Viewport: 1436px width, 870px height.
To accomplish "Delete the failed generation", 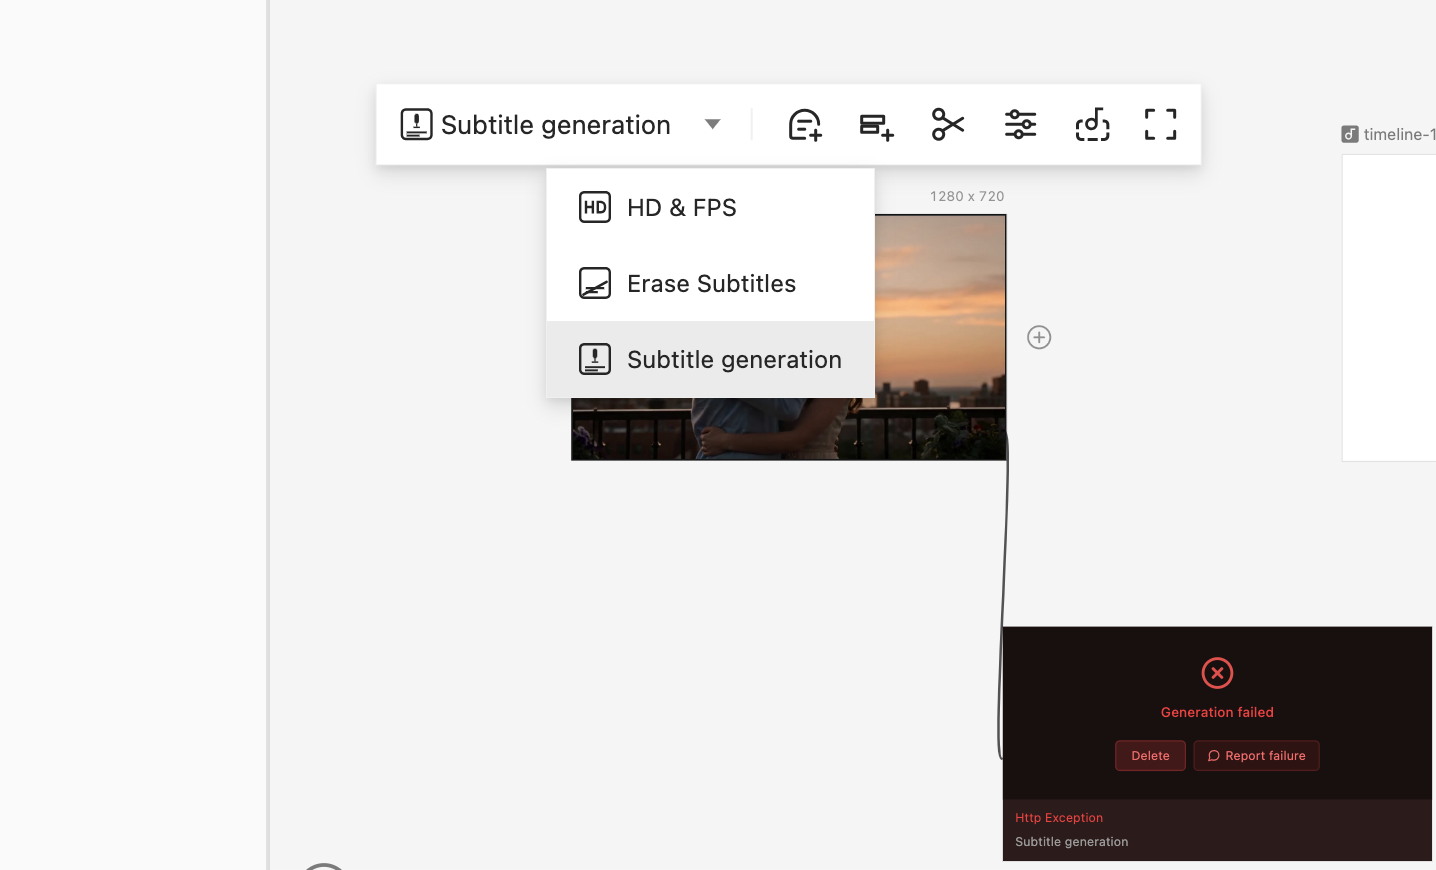I will pyautogui.click(x=1150, y=756).
